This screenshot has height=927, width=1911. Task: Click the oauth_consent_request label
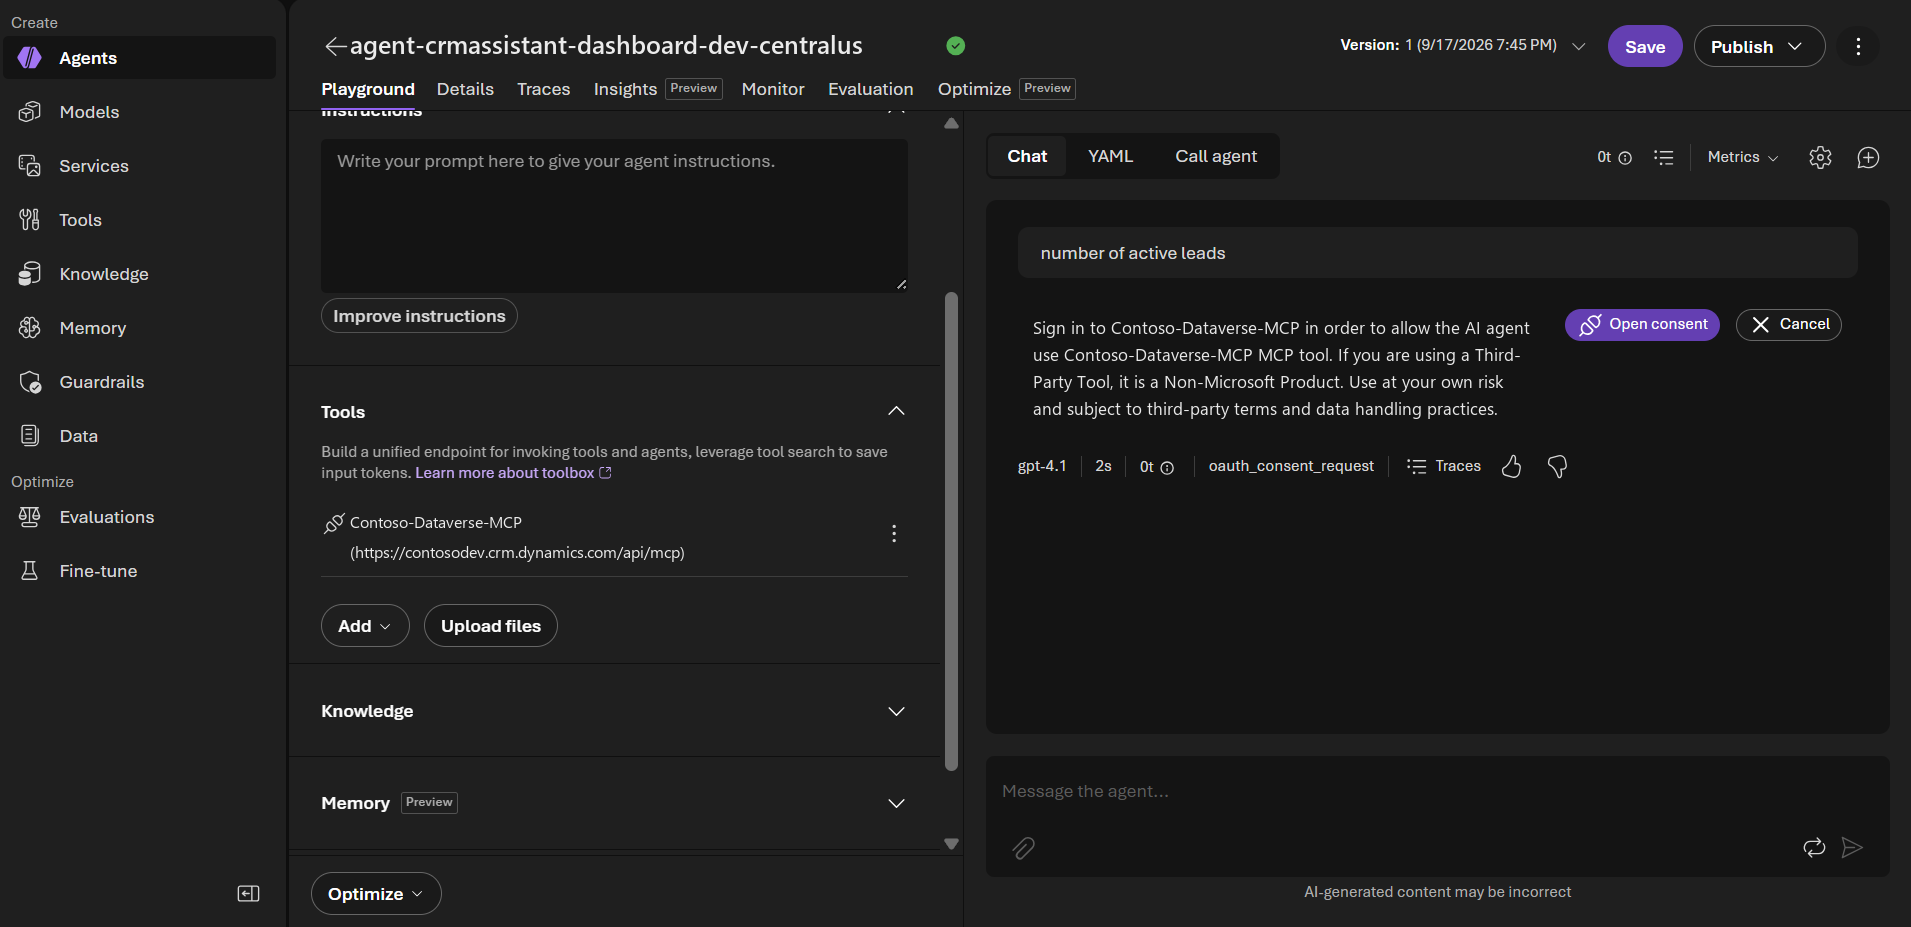coord(1291,466)
